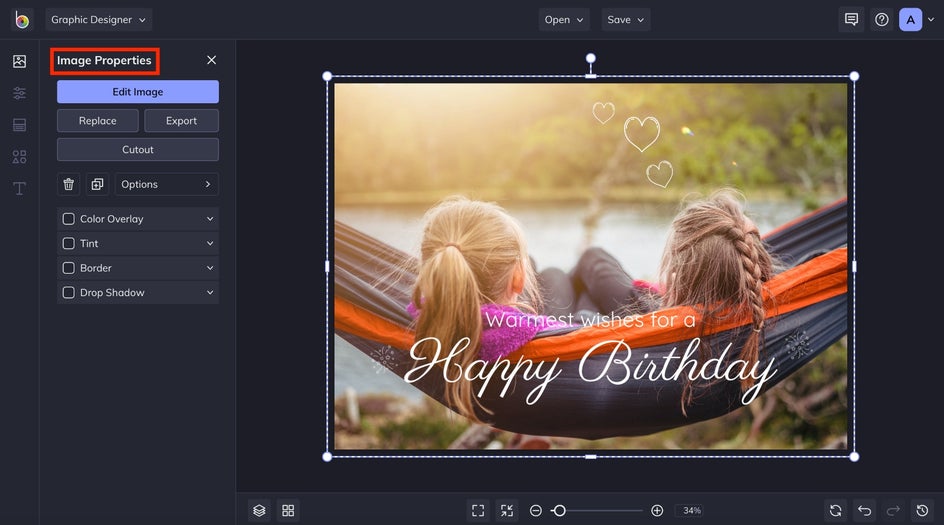
Task: Expand the Drop Shadow settings chevron
Action: click(x=210, y=293)
